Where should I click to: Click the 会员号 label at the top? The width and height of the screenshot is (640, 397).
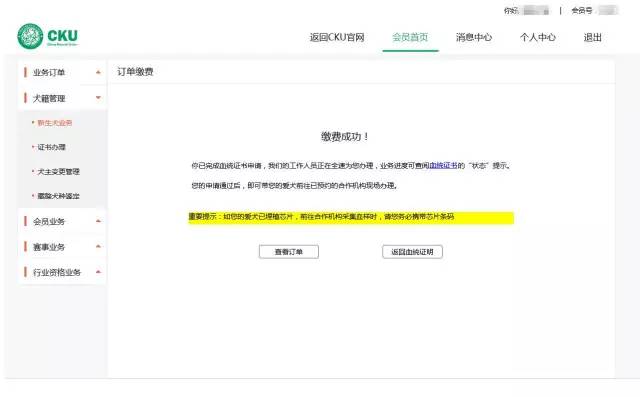click(582, 11)
